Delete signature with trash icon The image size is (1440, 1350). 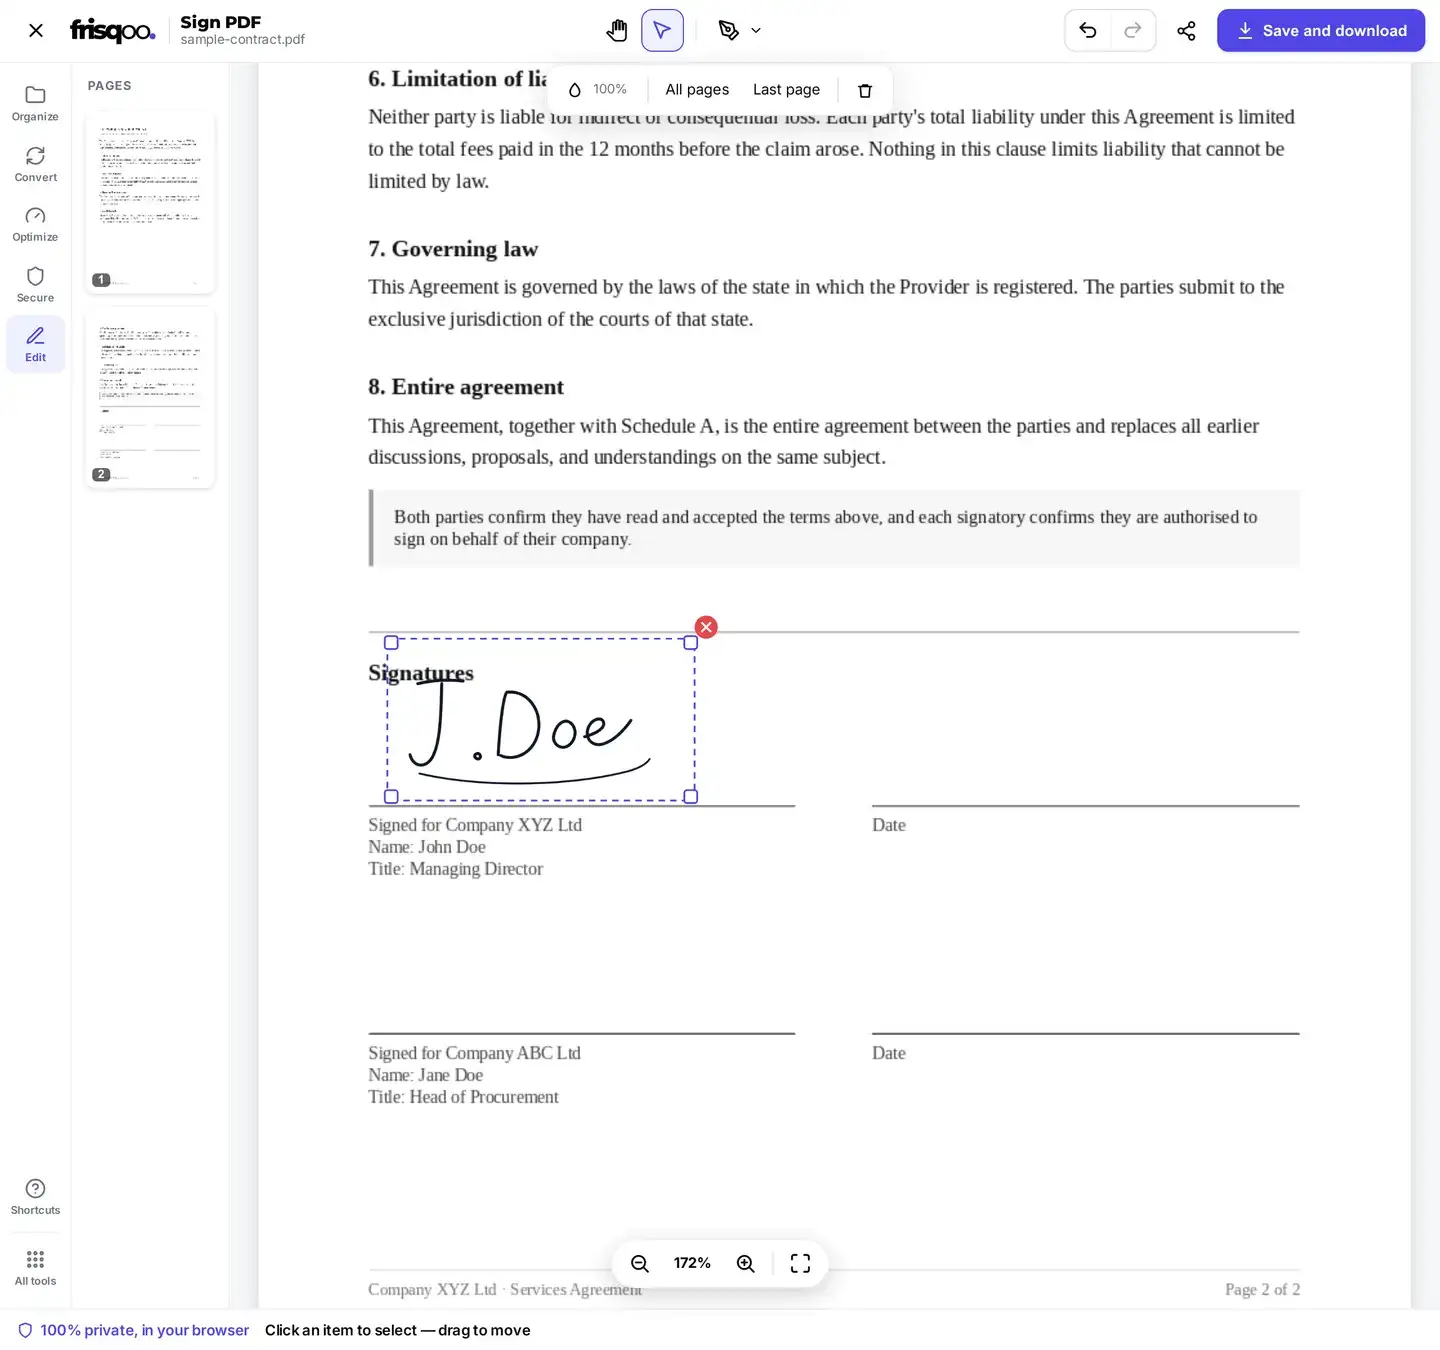[x=865, y=90]
